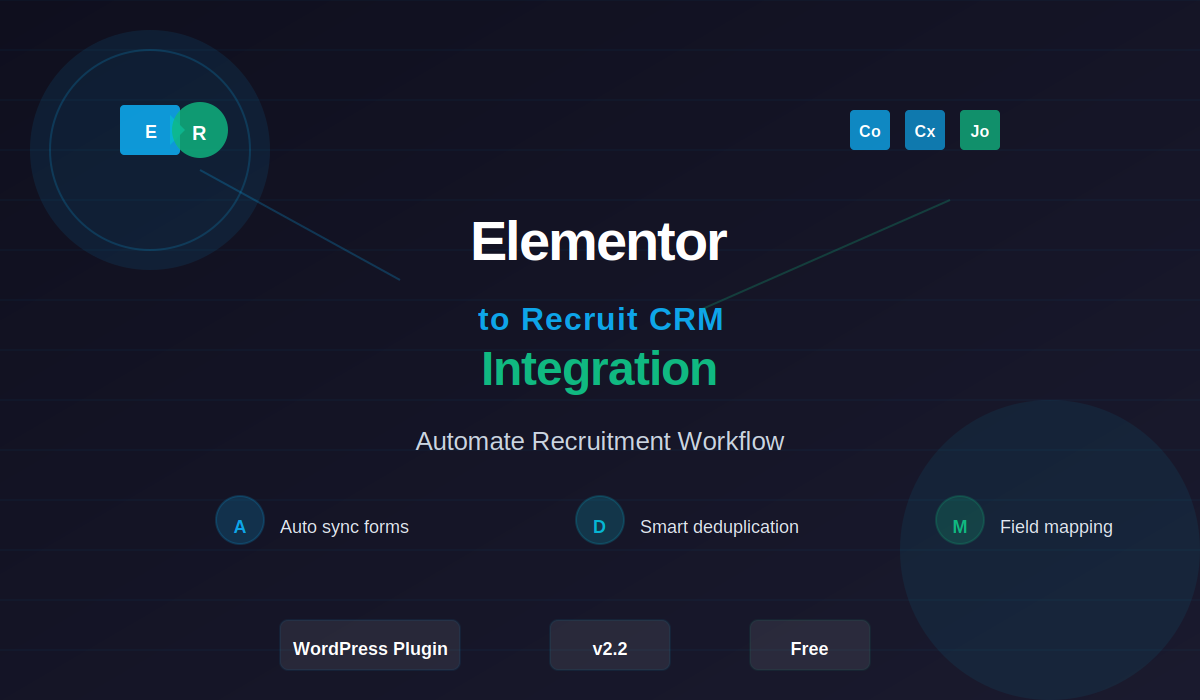Click the "to Recruit CRM" subtitle

pos(601,319)
